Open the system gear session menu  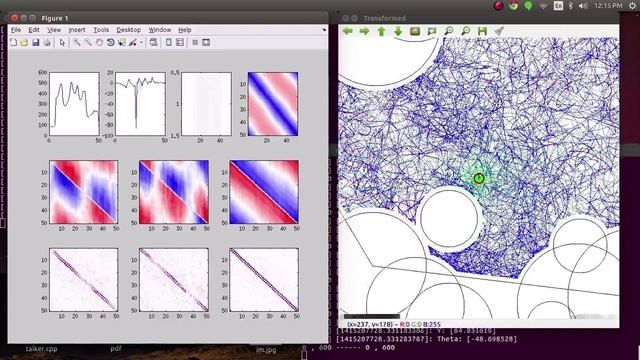[x=632, y=6]
